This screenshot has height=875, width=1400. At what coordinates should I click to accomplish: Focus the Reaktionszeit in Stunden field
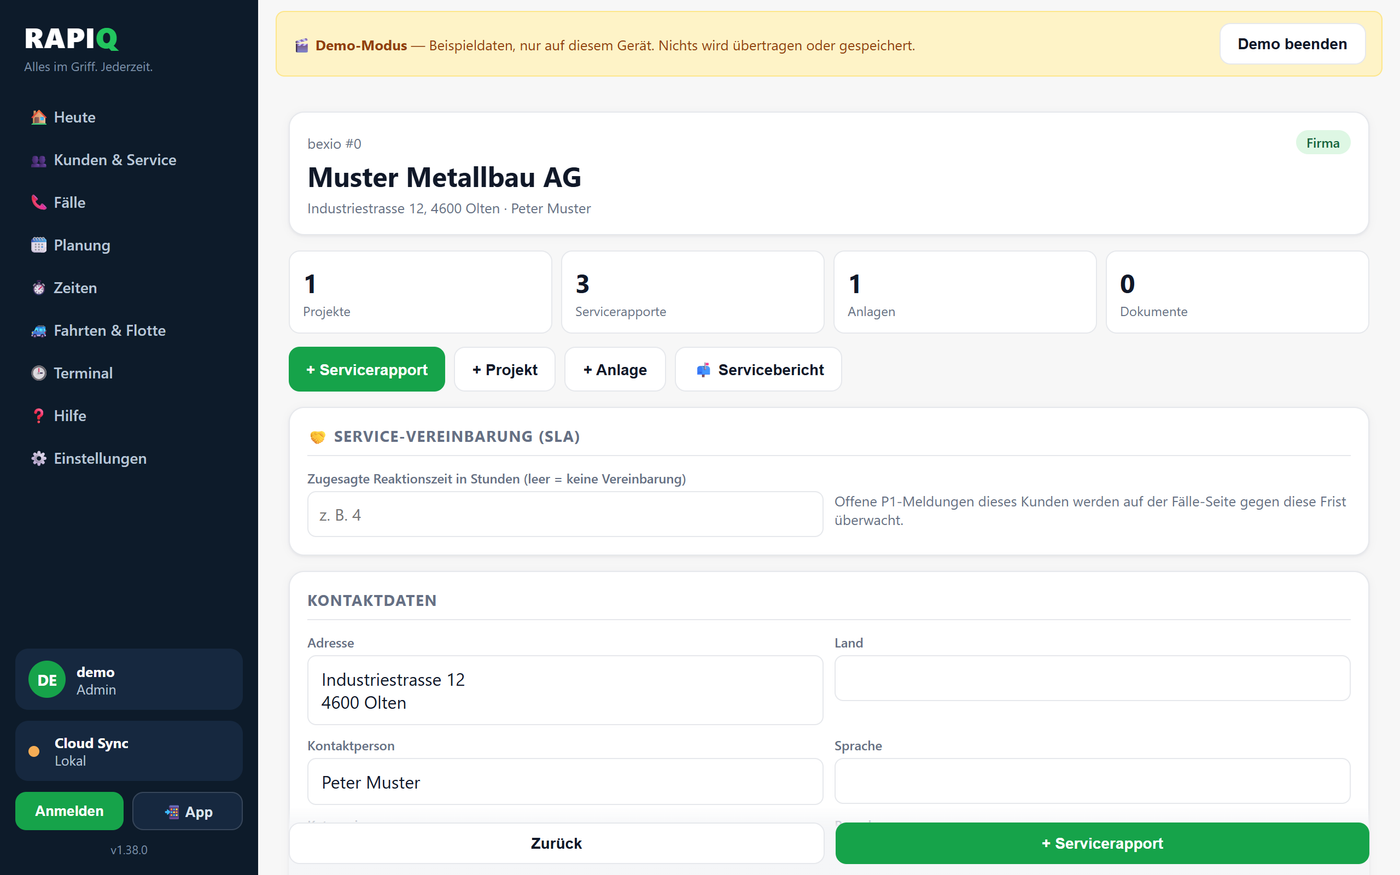(565, 515)
